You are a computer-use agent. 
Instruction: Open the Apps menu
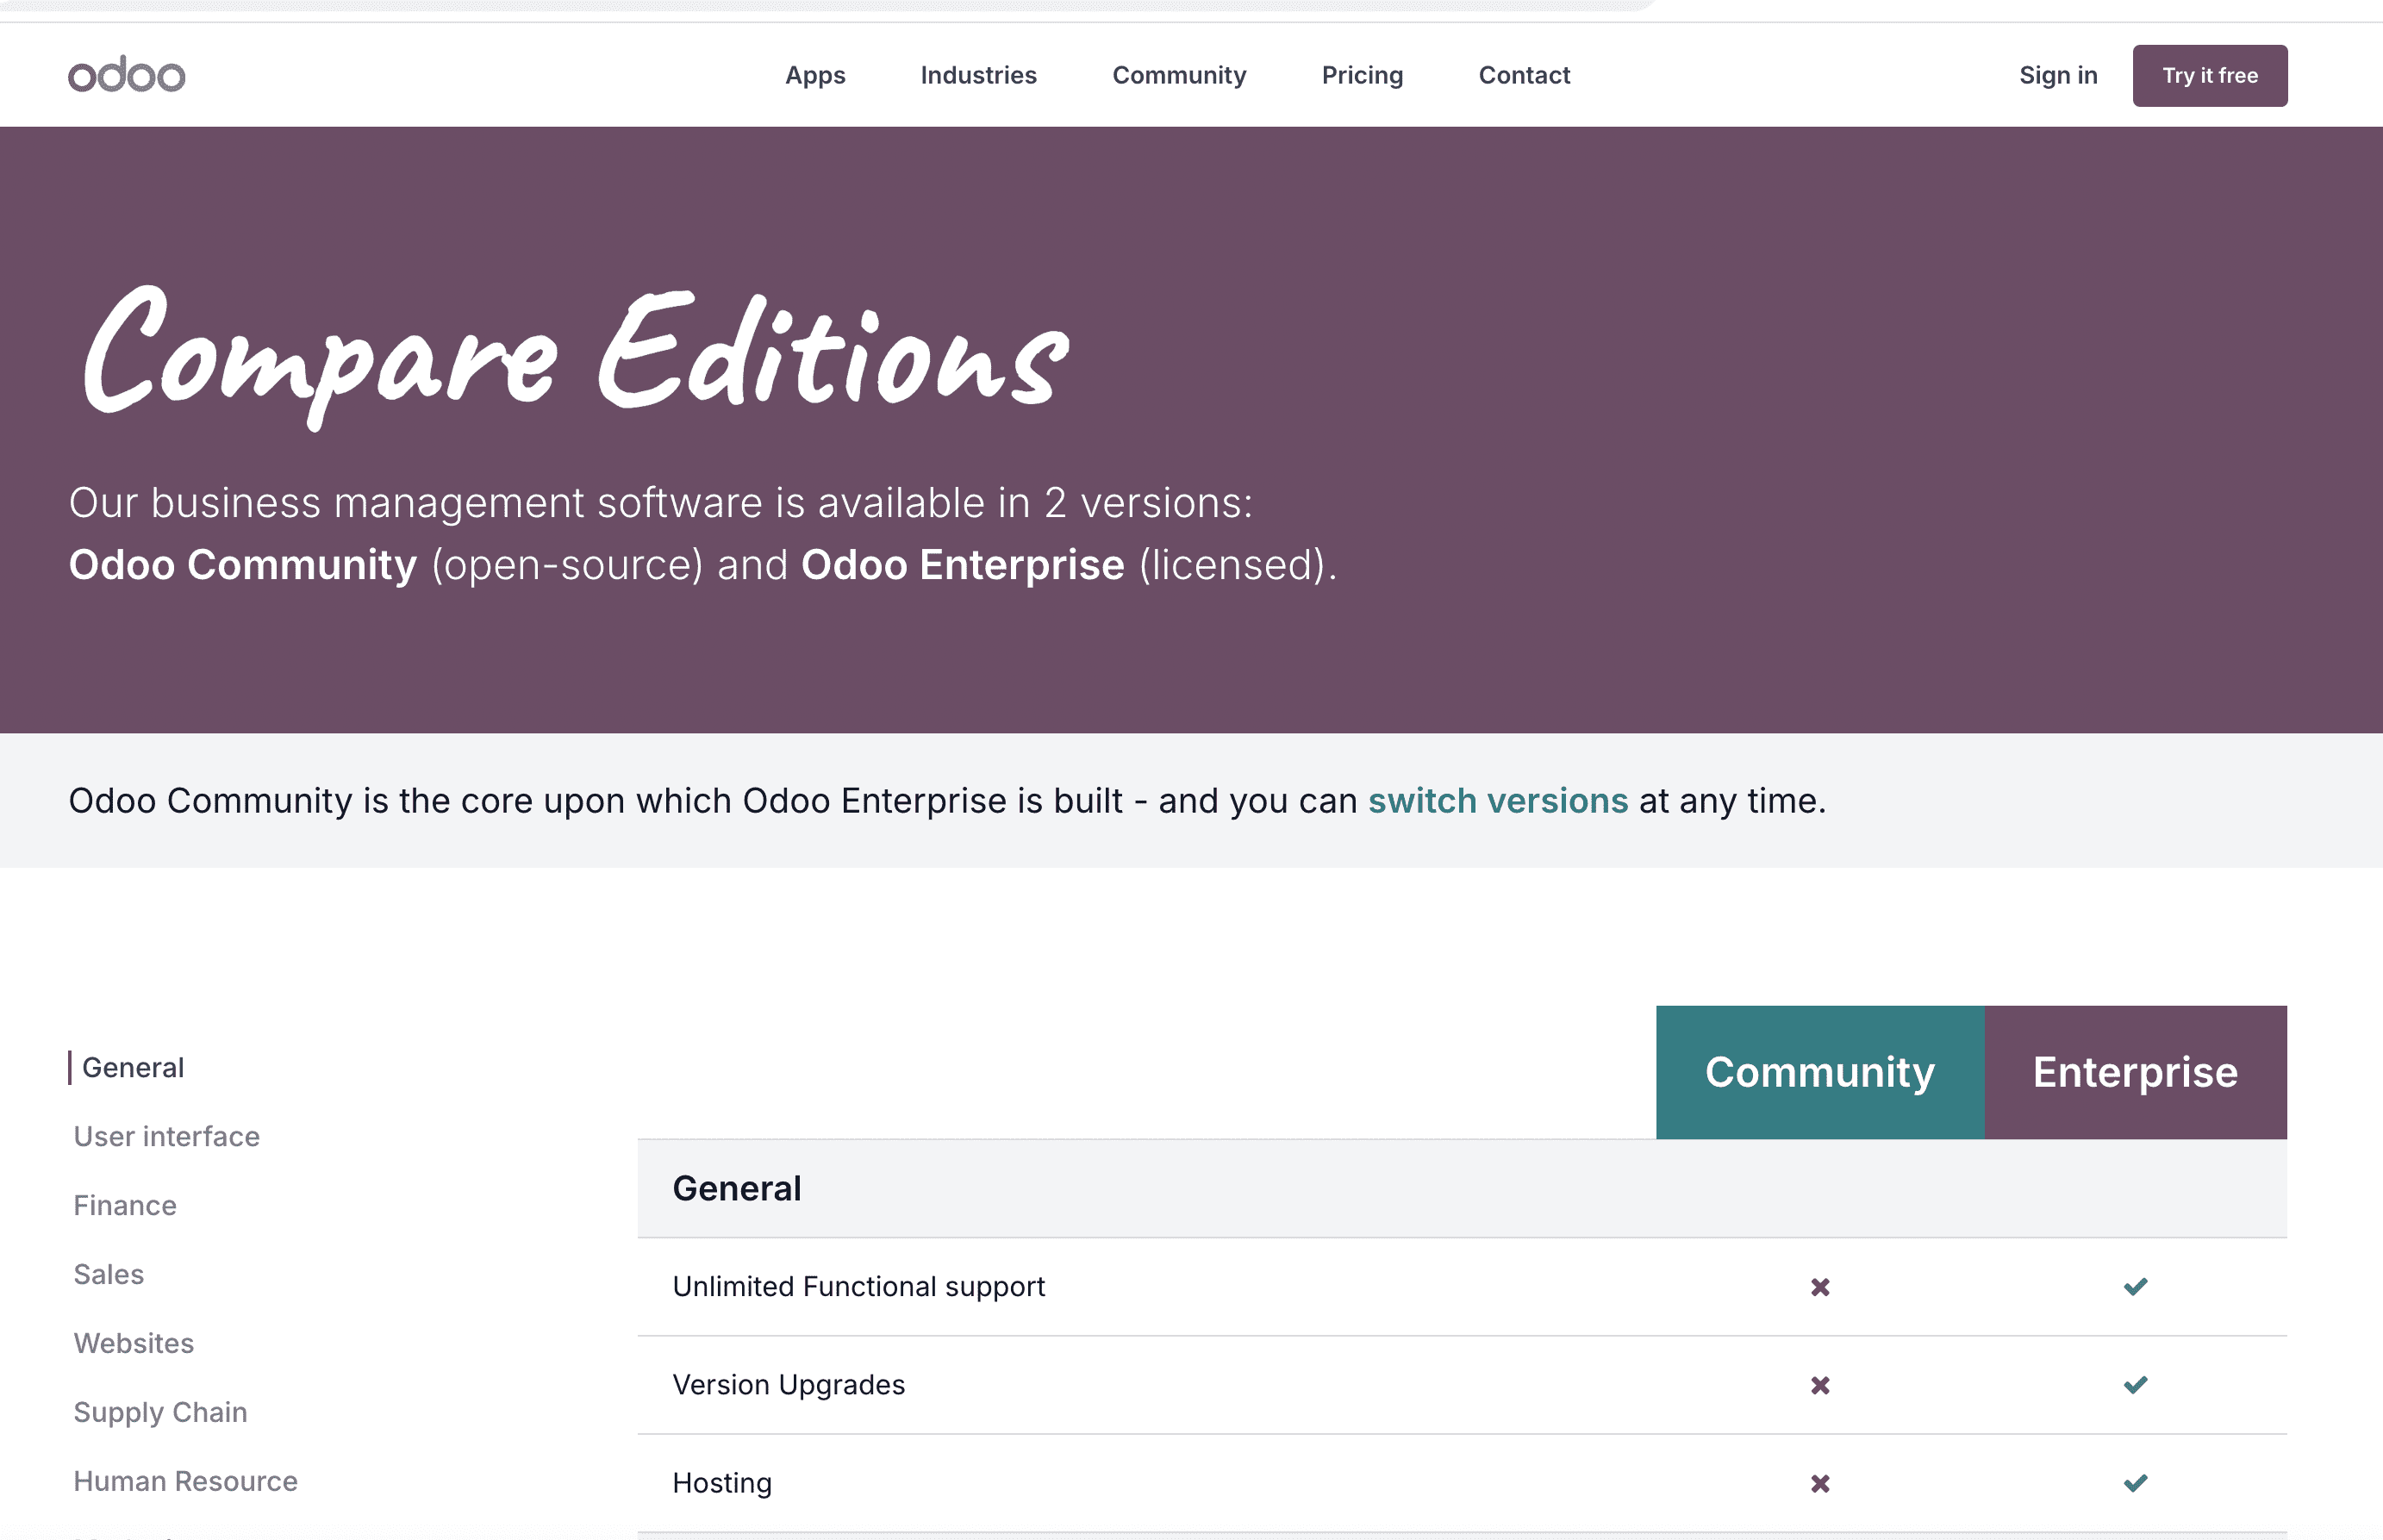pos(815,76)
